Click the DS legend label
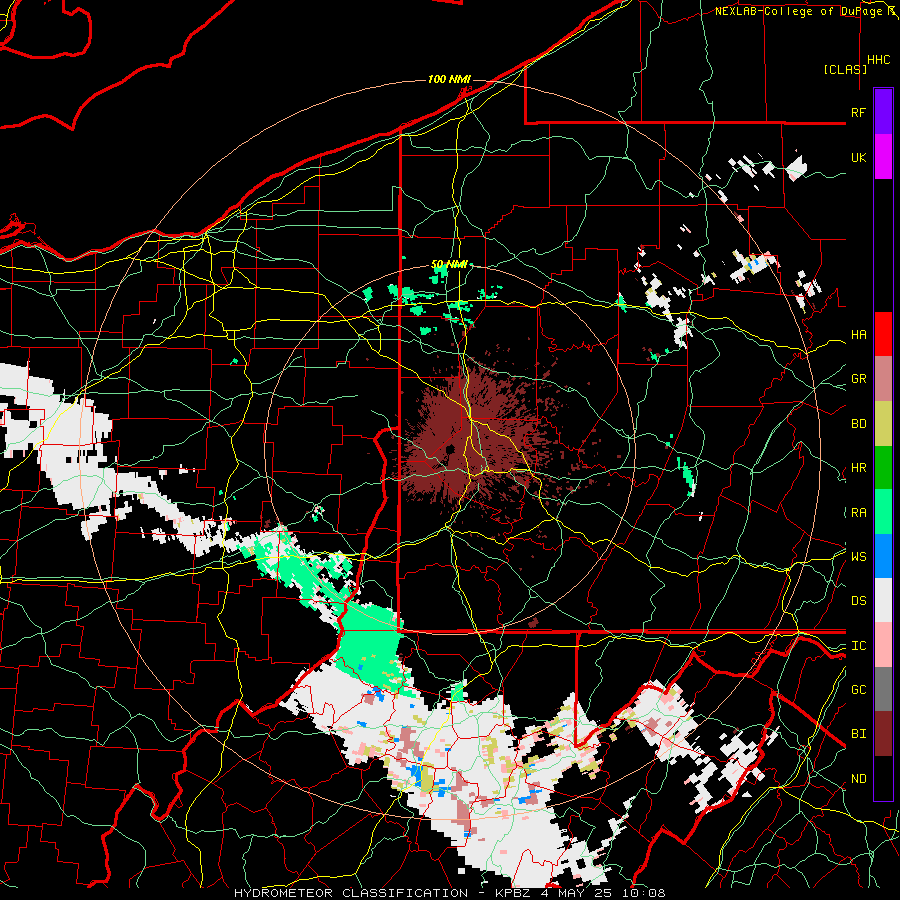 pyautogui.click(x=858, y=601)
